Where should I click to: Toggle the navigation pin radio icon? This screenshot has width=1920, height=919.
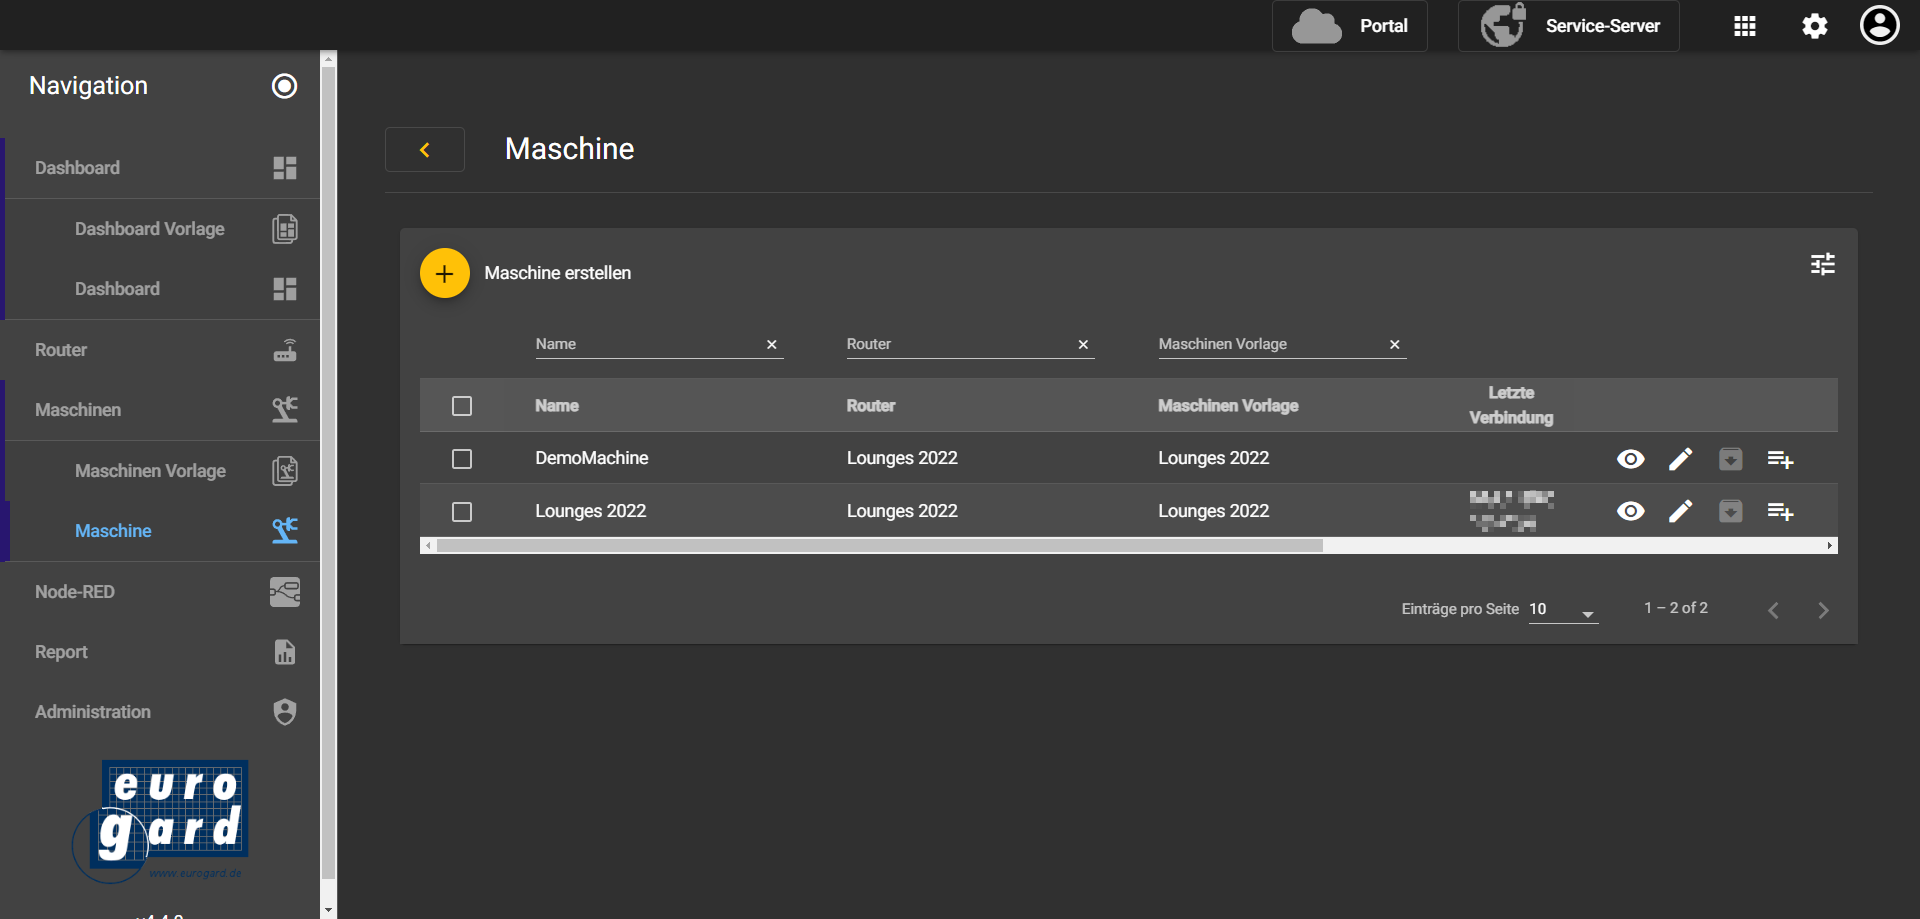284,86
